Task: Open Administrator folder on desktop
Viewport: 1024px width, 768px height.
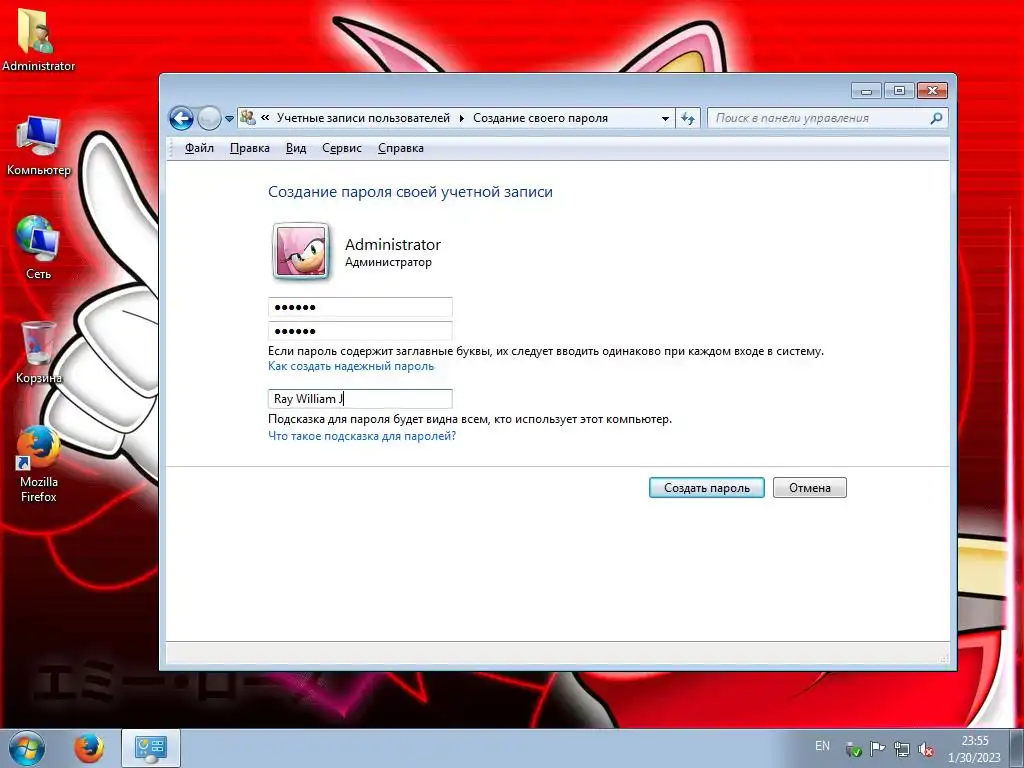Action: (38, 39)
